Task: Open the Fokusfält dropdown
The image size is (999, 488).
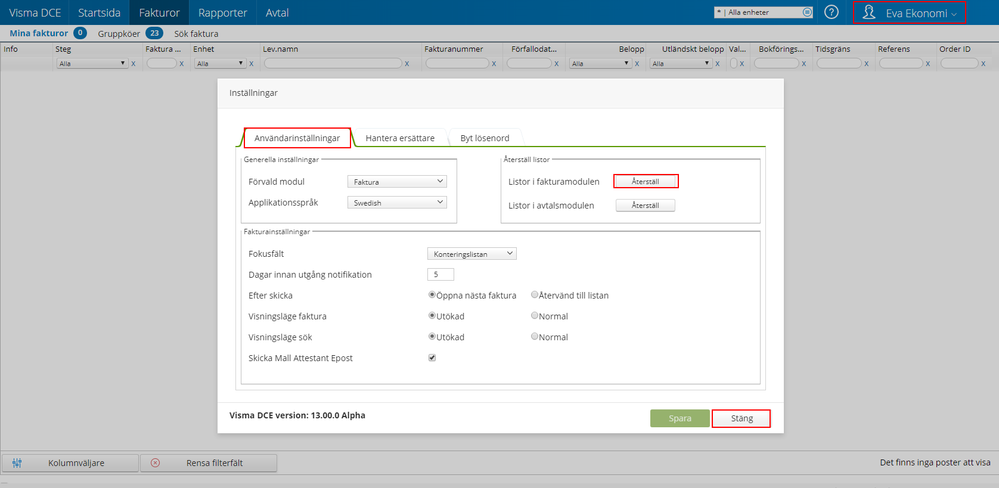Action: (471, 254)
